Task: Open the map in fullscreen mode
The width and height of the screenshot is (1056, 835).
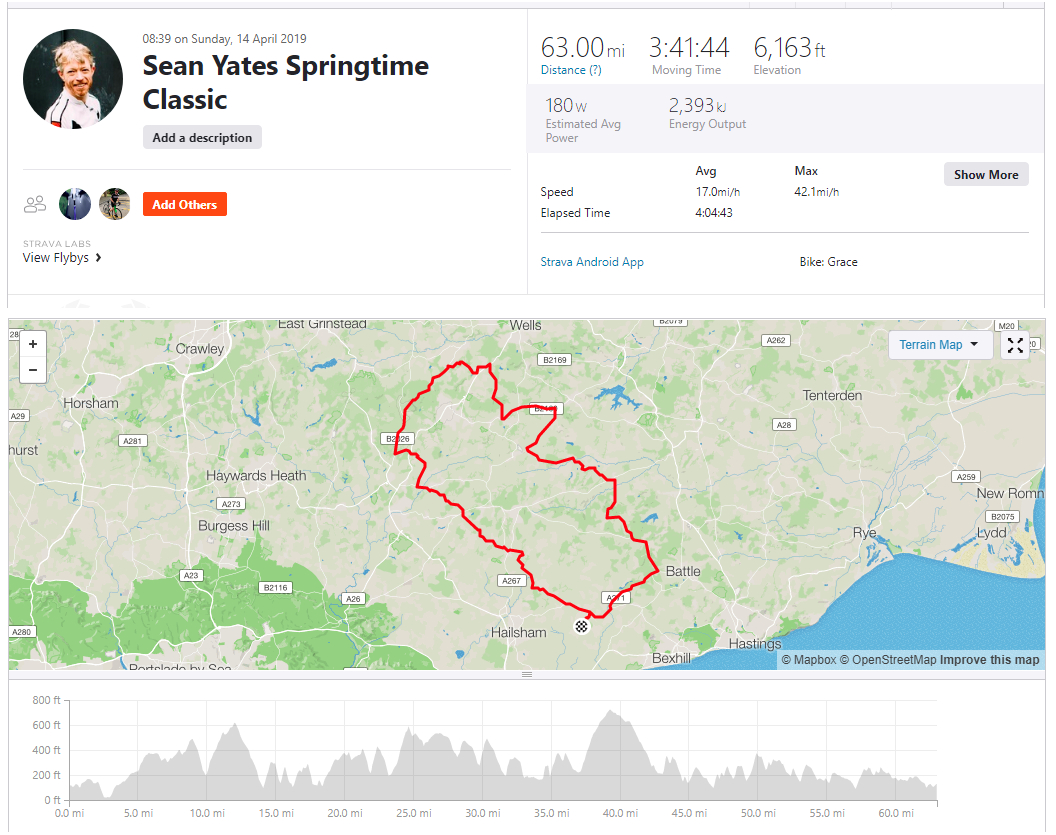Action: (x=1015, y=345)
